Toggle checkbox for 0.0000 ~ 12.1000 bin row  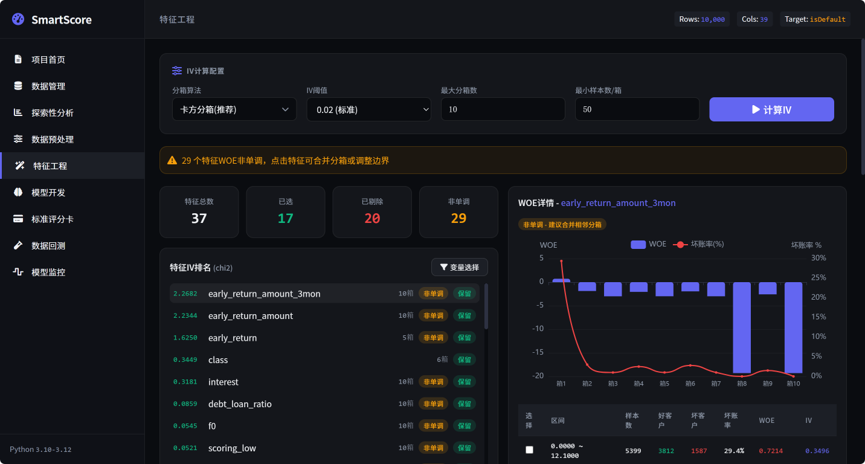pyautogui.click(x=529, y=450)
